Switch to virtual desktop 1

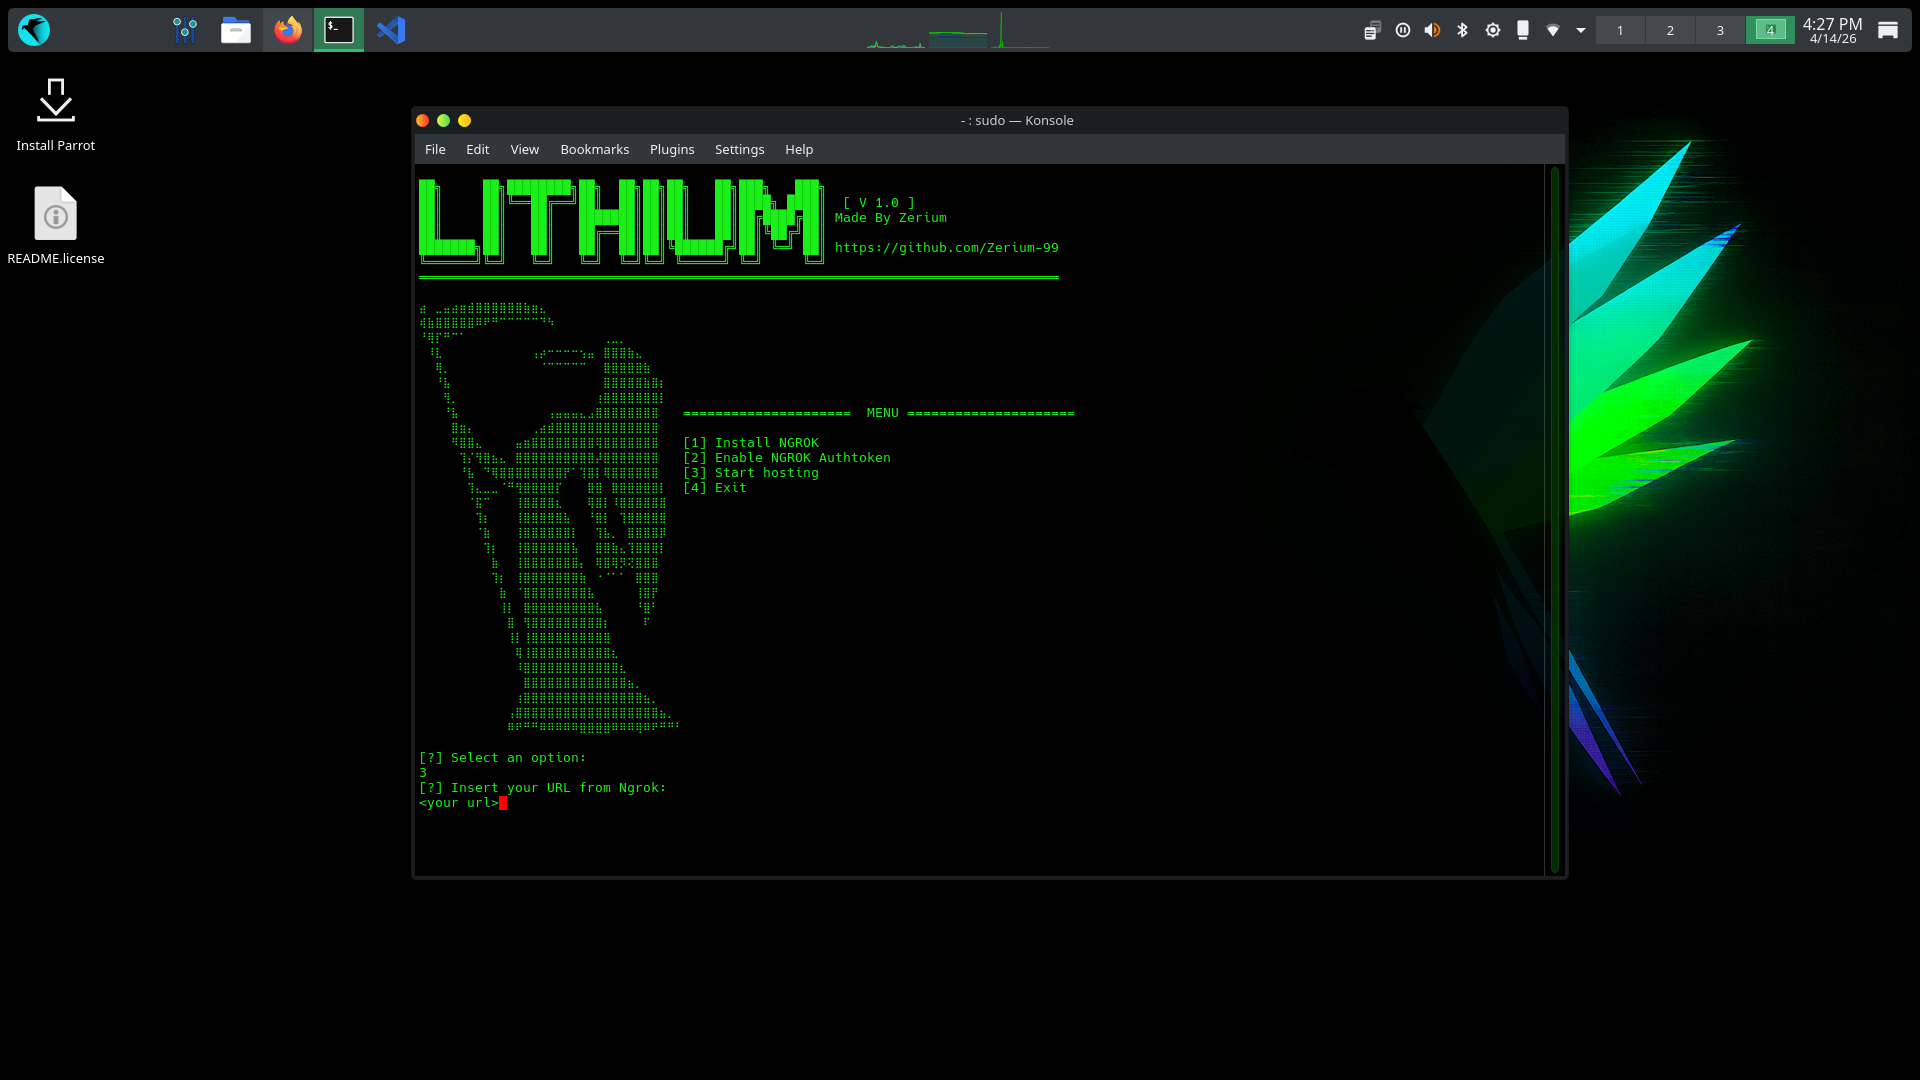[x=1620, y=30]
